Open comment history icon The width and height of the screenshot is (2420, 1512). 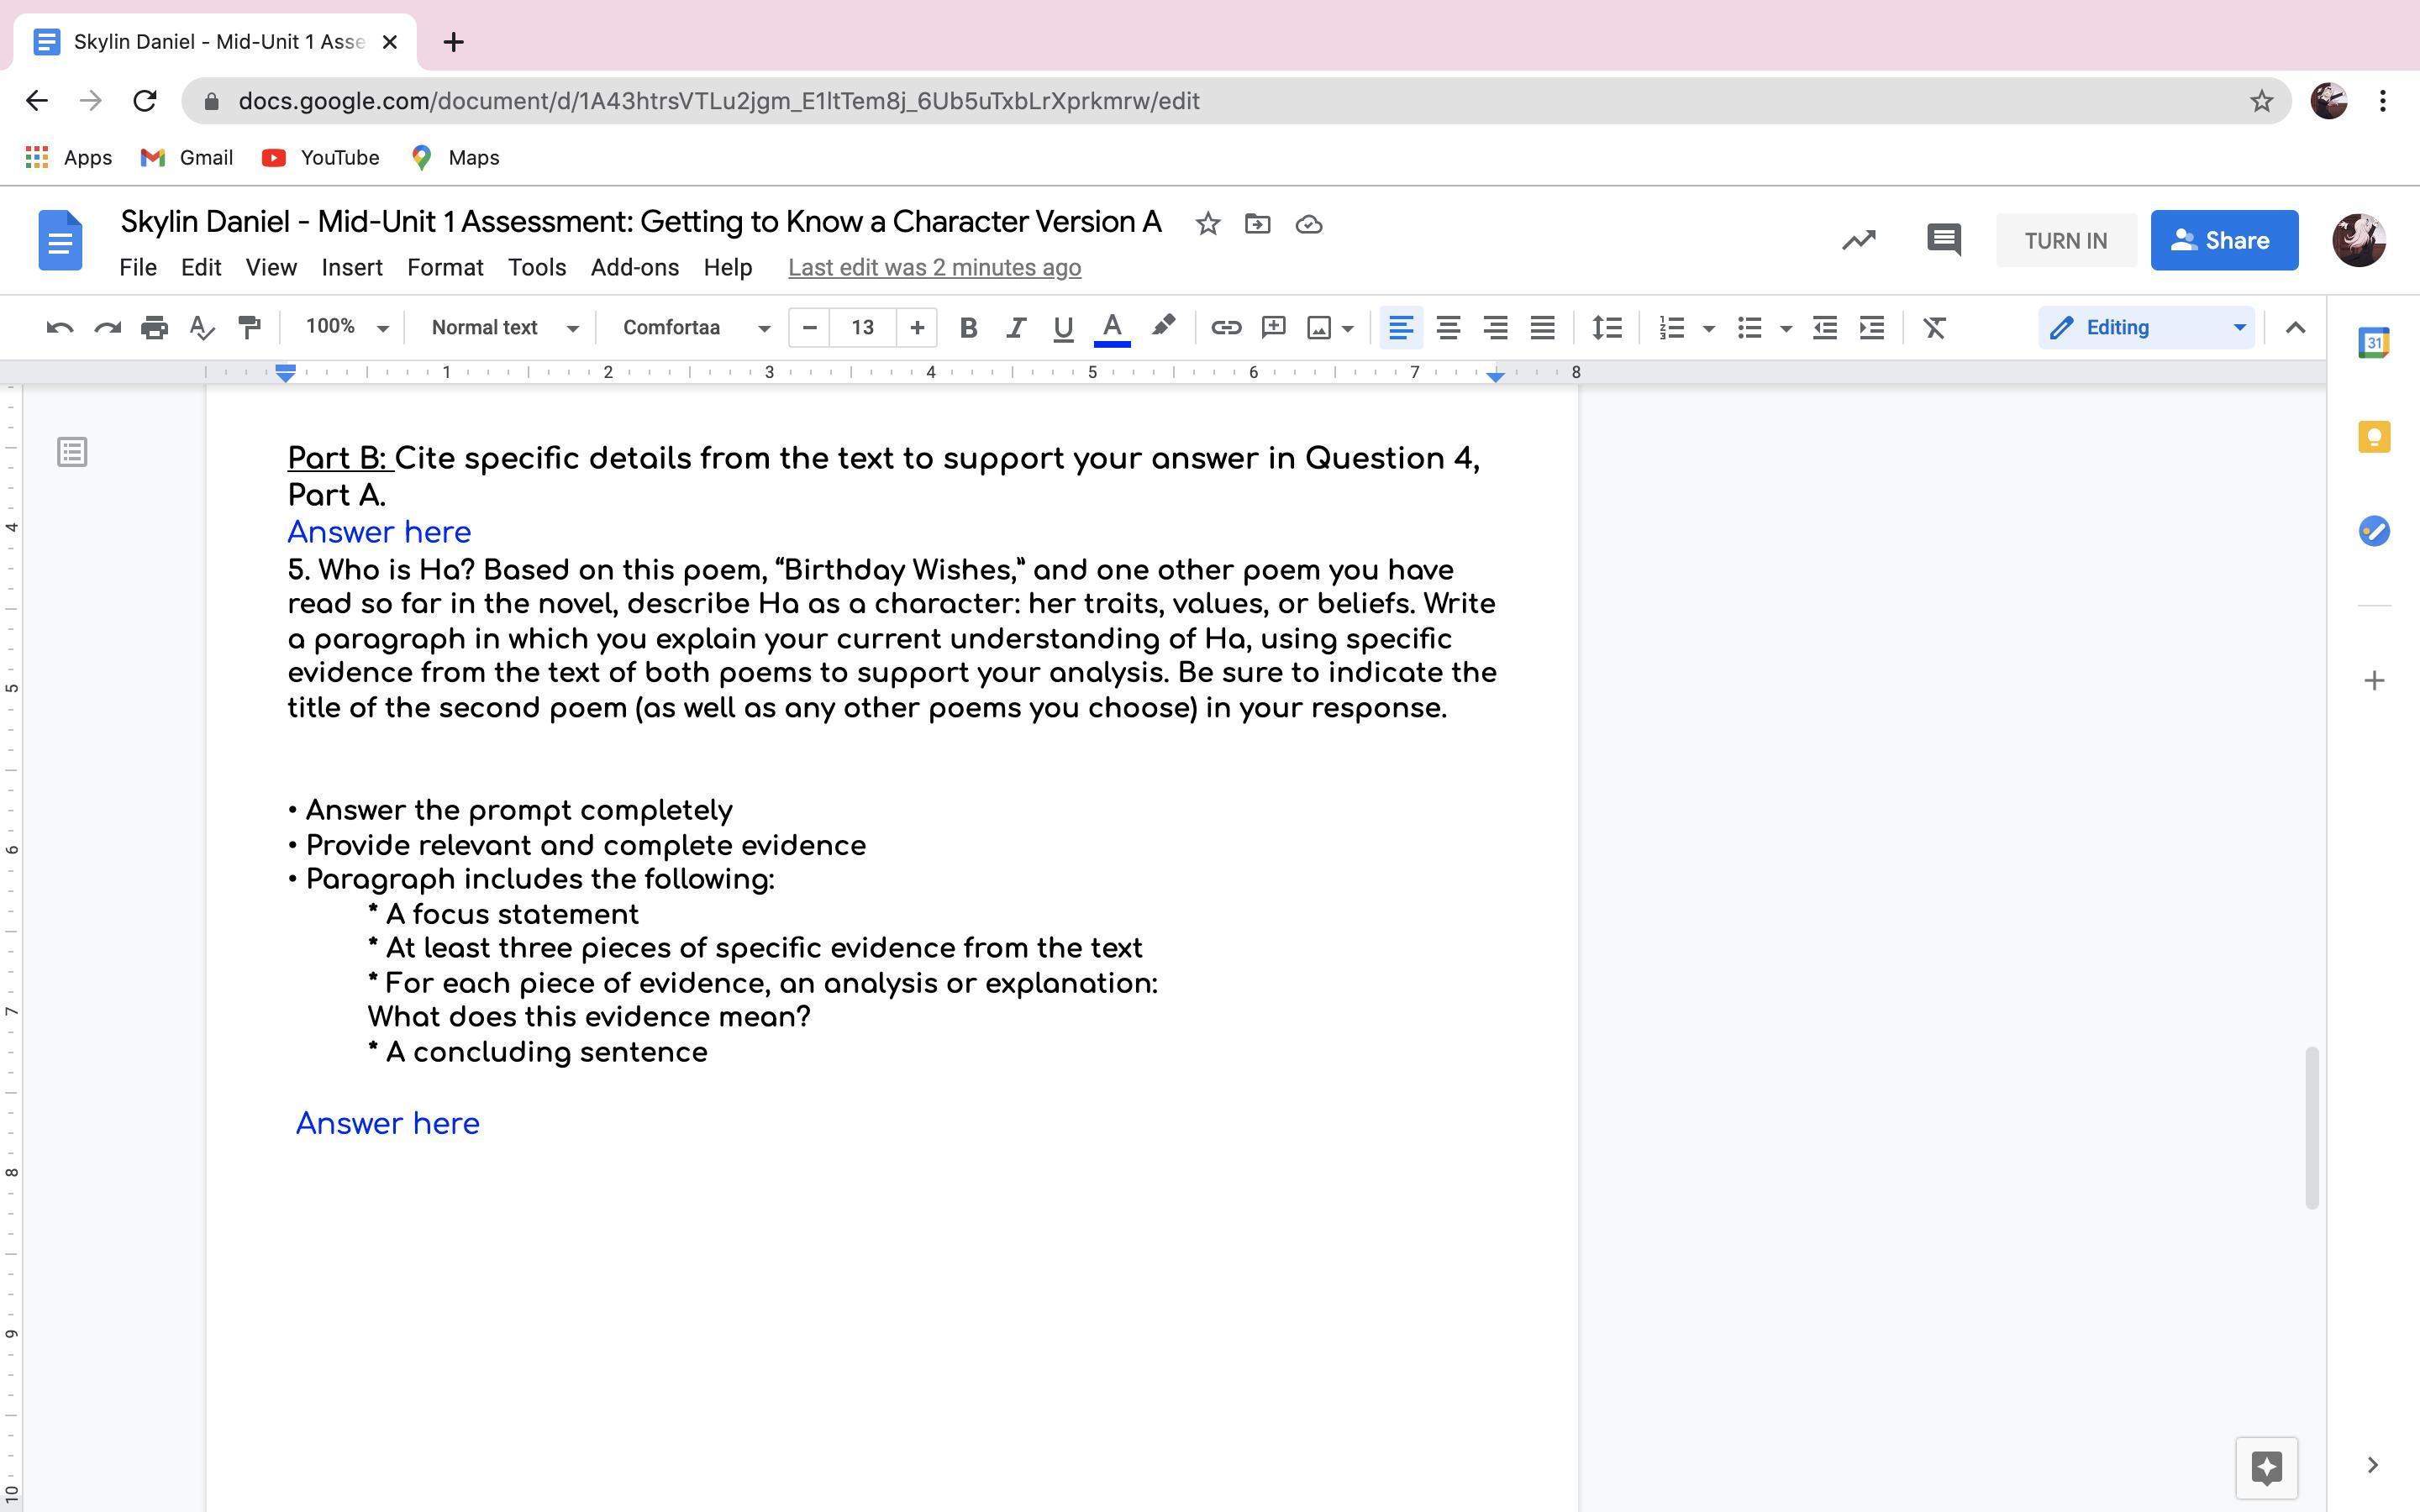click(x=1943, y=240)
